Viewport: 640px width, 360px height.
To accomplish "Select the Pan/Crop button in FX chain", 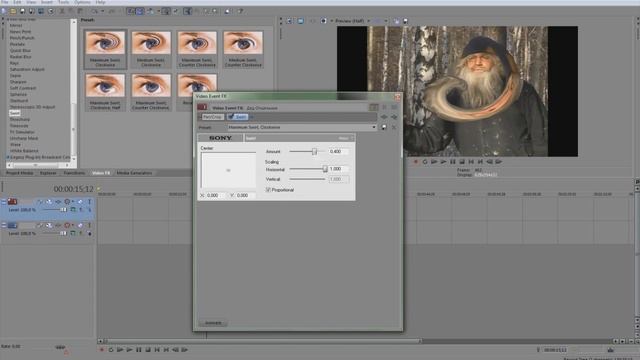I will pyautogui.click(x=212, y=117).
